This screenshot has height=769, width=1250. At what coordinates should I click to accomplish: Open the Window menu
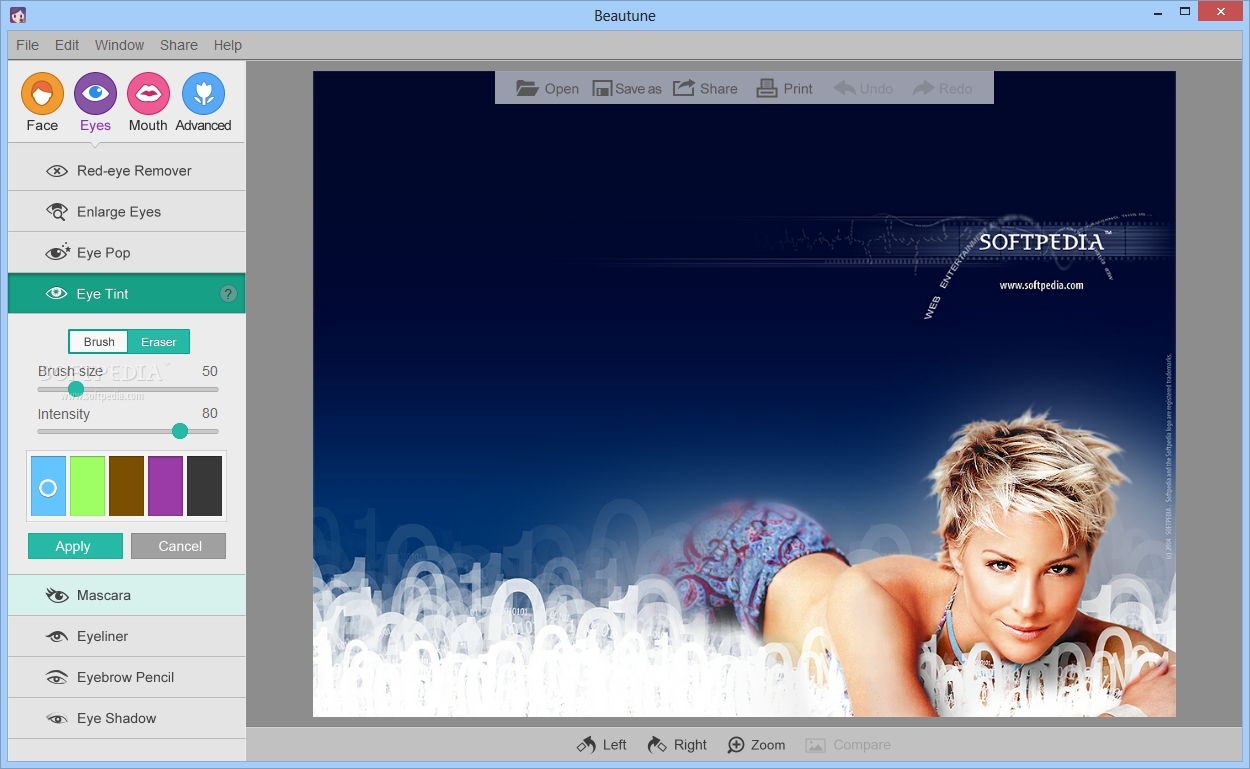119,45
